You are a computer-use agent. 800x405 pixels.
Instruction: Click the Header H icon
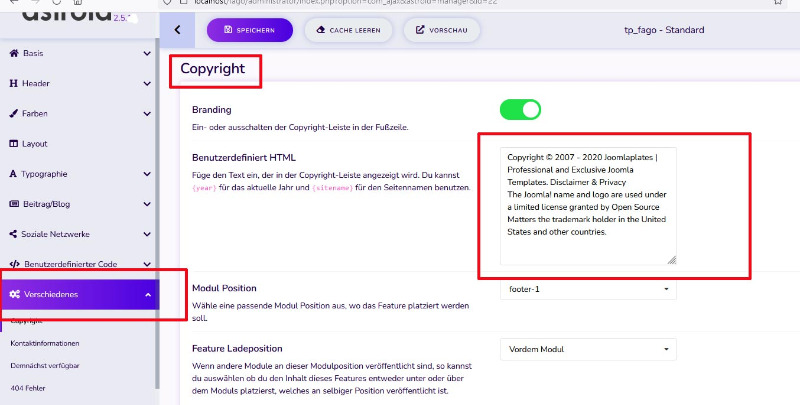(14, 83)
